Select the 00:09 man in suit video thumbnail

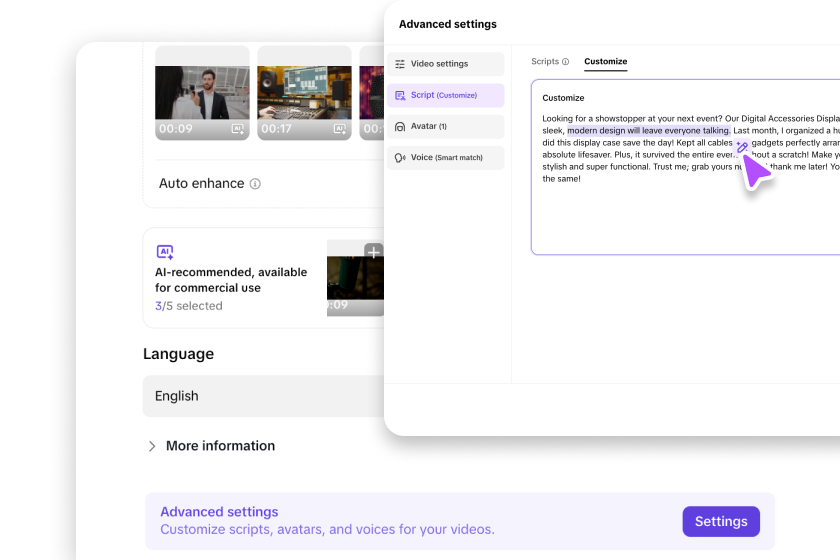202,93
